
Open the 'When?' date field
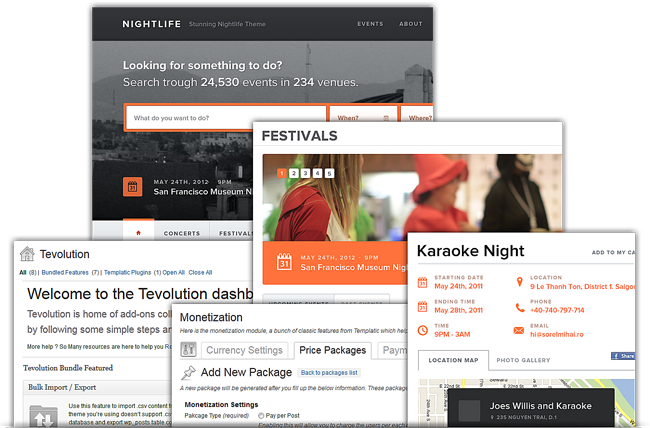363,114
